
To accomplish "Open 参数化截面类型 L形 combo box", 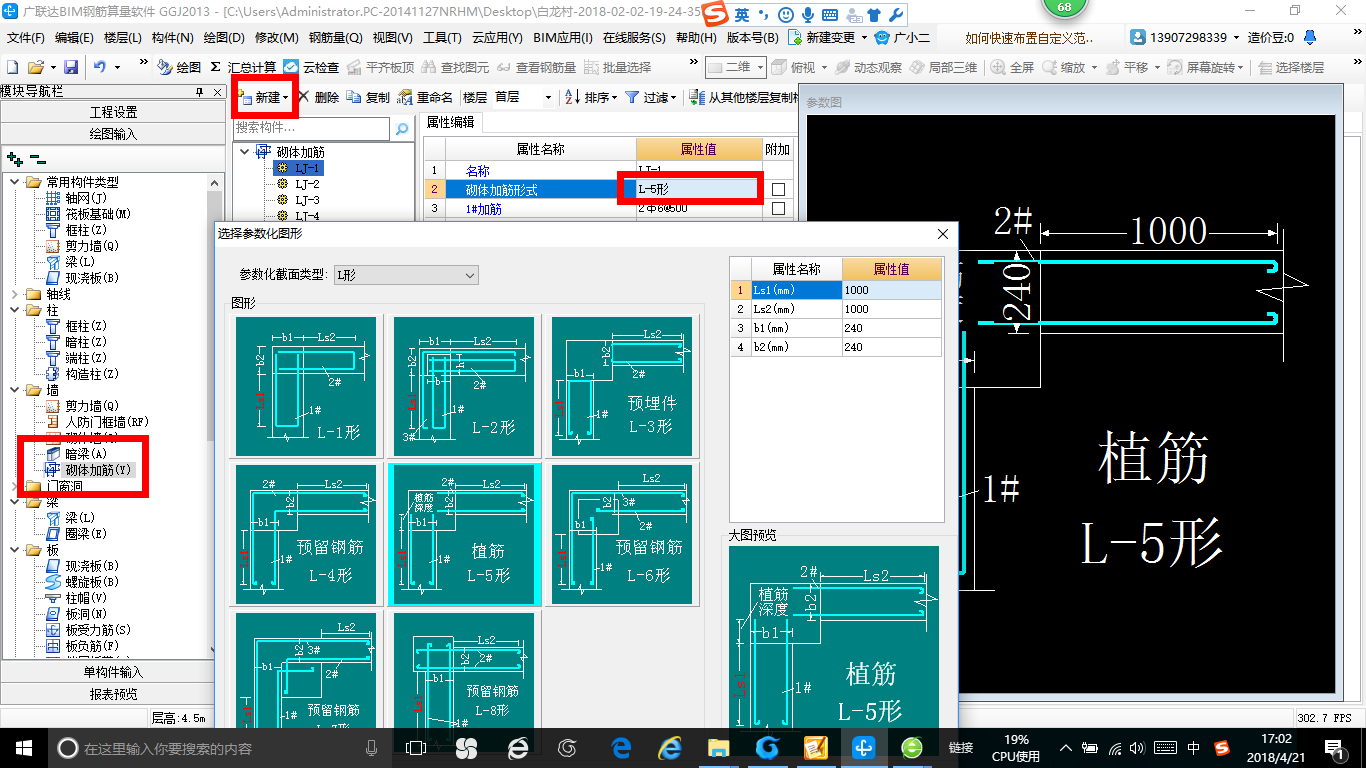I will click(406, 275).
